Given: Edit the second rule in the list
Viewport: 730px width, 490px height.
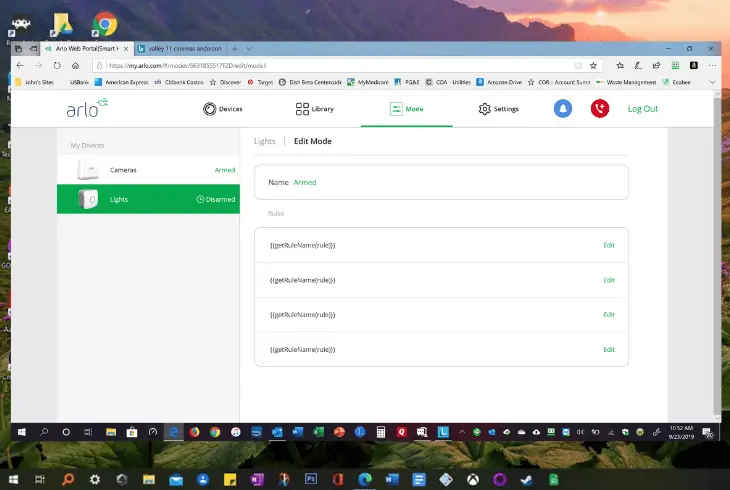Looking at the screenshot, I should point(609,280).
